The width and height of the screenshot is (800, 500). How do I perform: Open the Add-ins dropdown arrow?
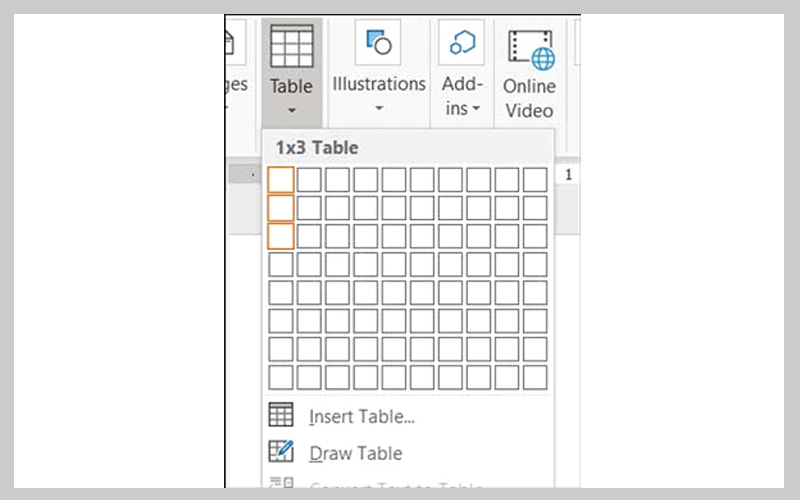(x=477, y=108)
